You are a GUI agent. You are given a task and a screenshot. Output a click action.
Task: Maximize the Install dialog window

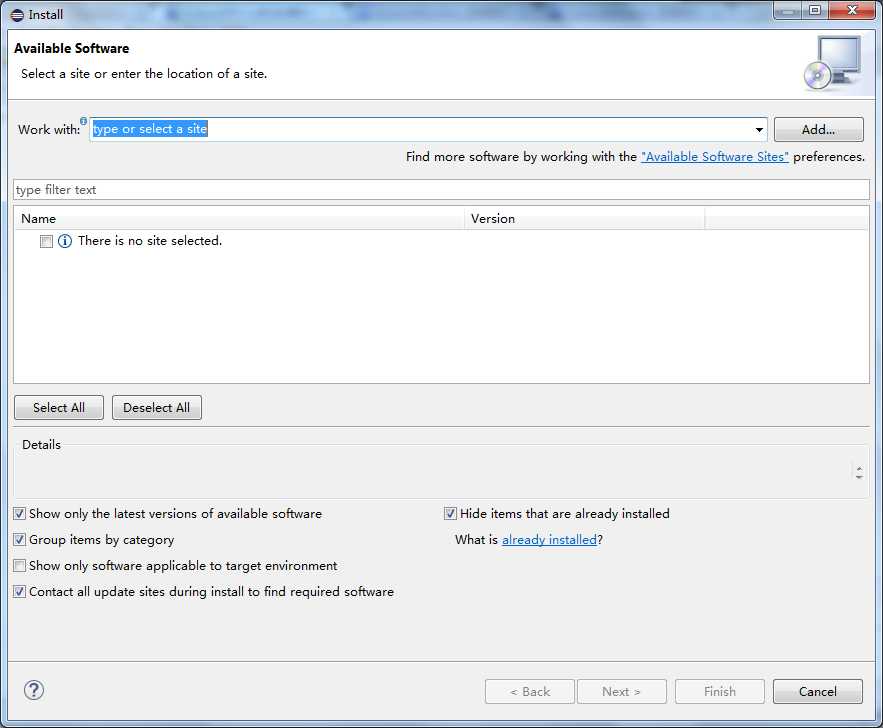[814, 10]
